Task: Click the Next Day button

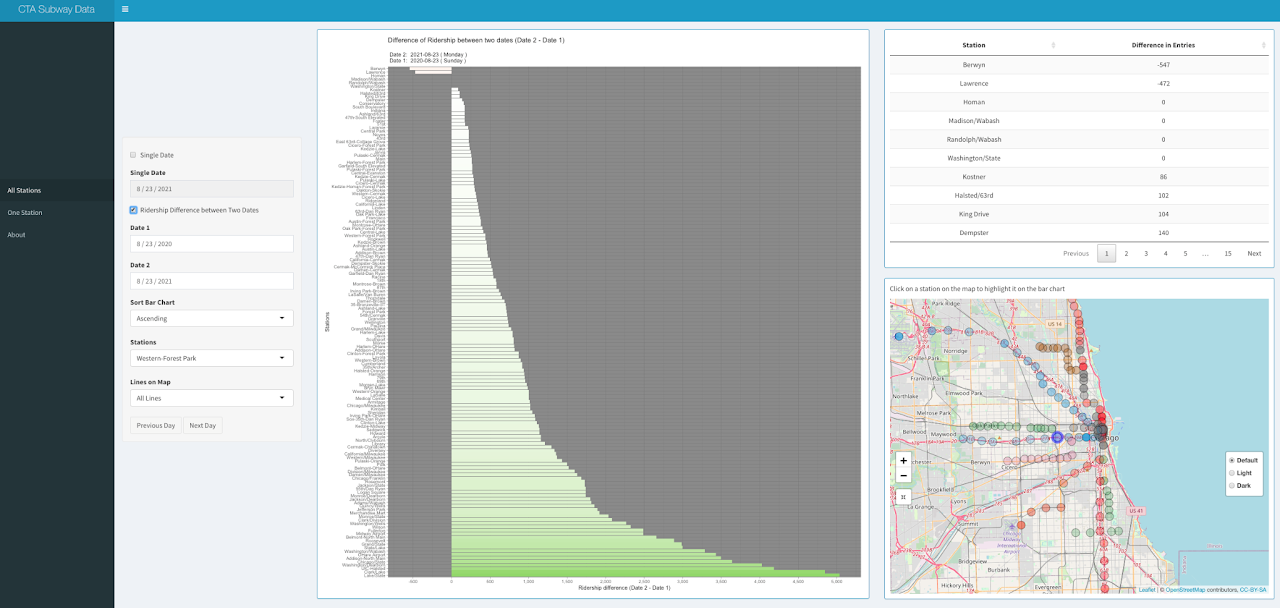Action: click(203, 425)
